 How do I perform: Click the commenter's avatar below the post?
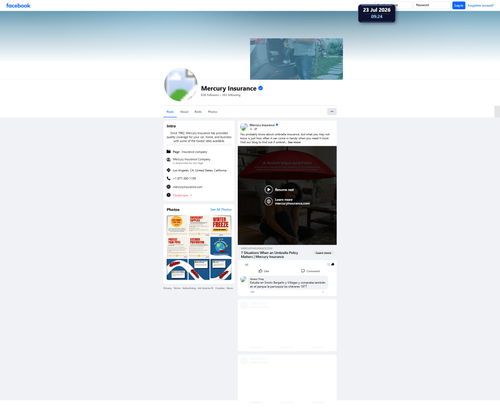(x=243, y=279)
